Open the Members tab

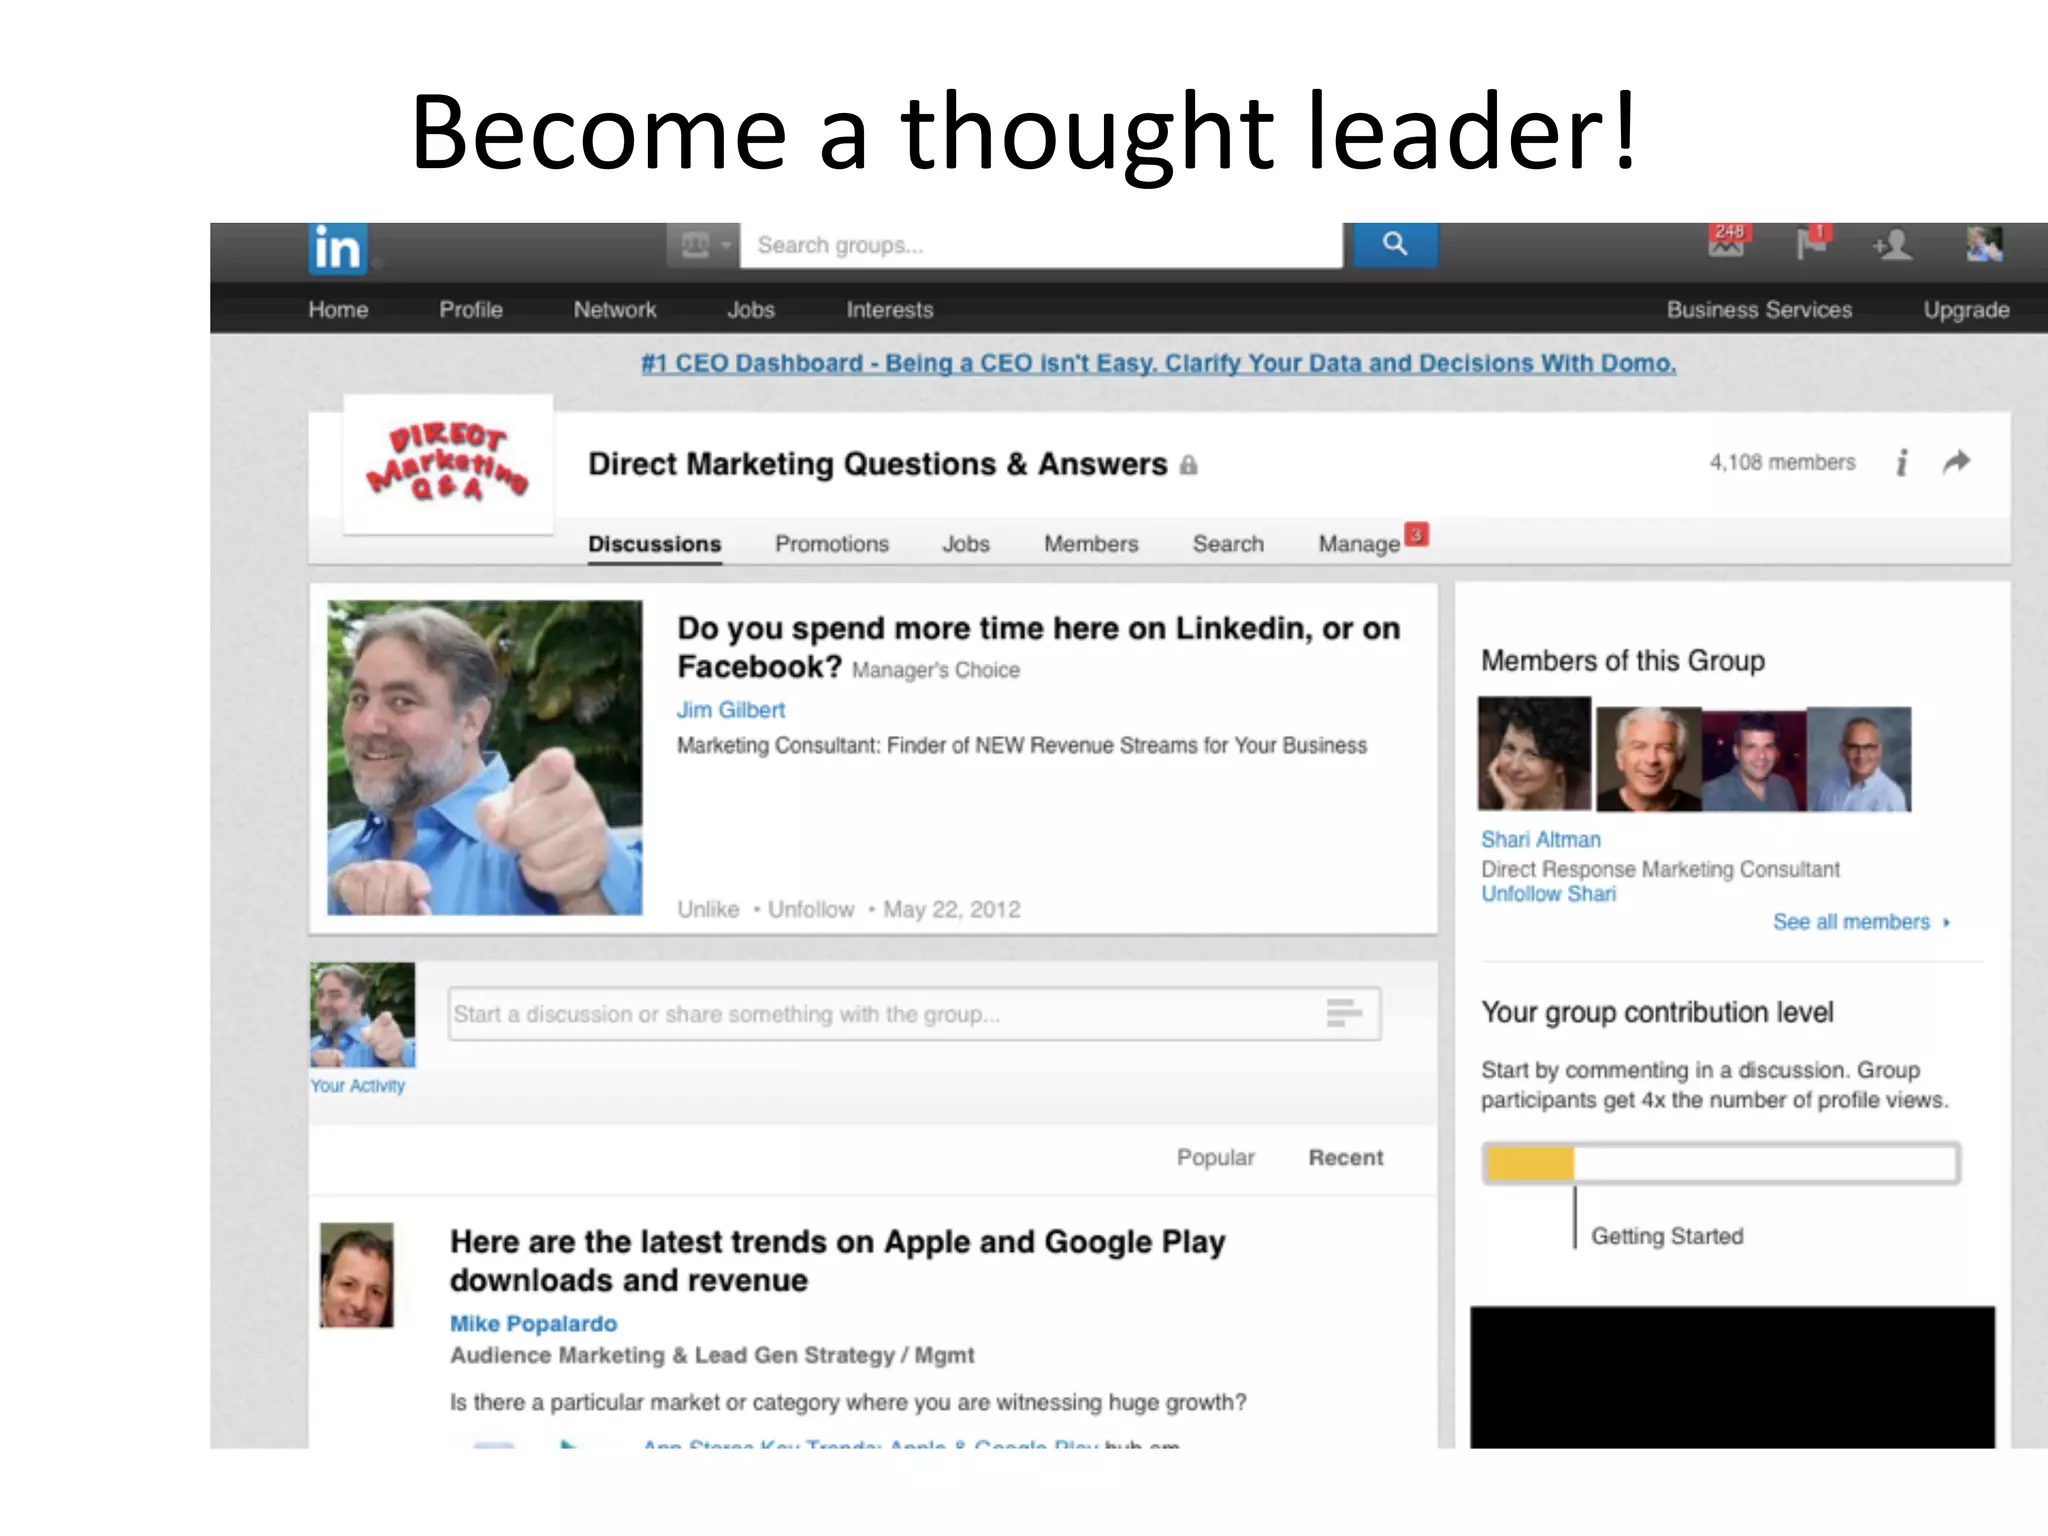[x=1091, y=544]
